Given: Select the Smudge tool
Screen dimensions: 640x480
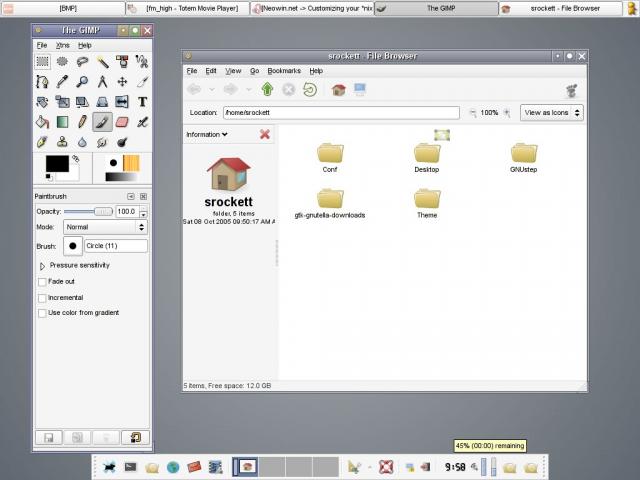Looking at the screenshot, I should pyautogui.click(x=102, y=142).
